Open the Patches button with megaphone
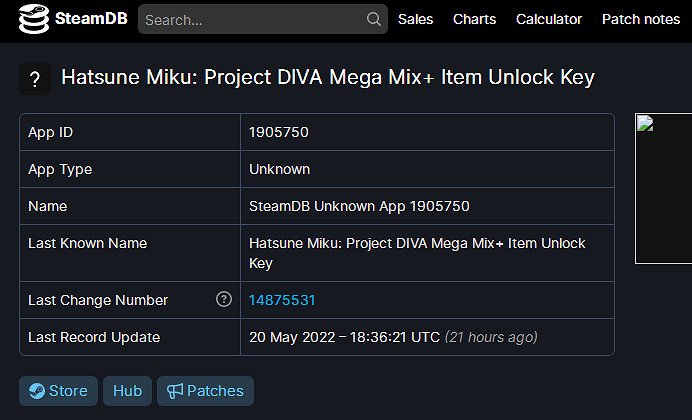 205,391
